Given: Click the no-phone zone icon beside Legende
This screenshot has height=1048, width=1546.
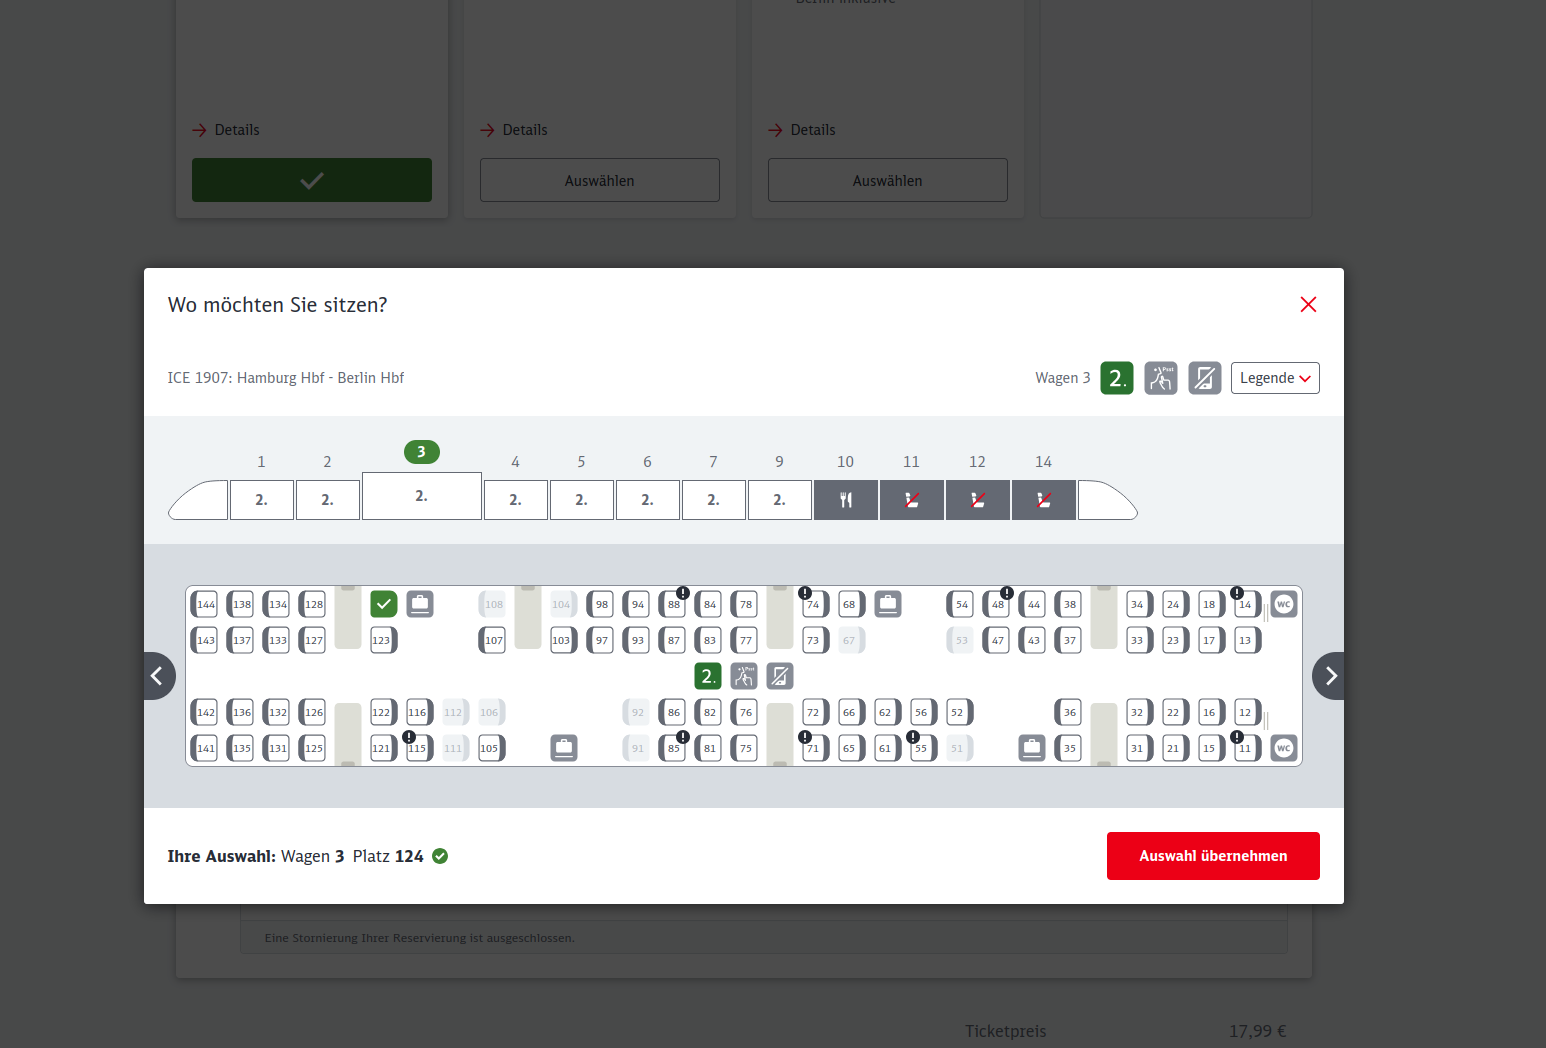Looking at the screenshot, I should click(x=1204, y=378).
